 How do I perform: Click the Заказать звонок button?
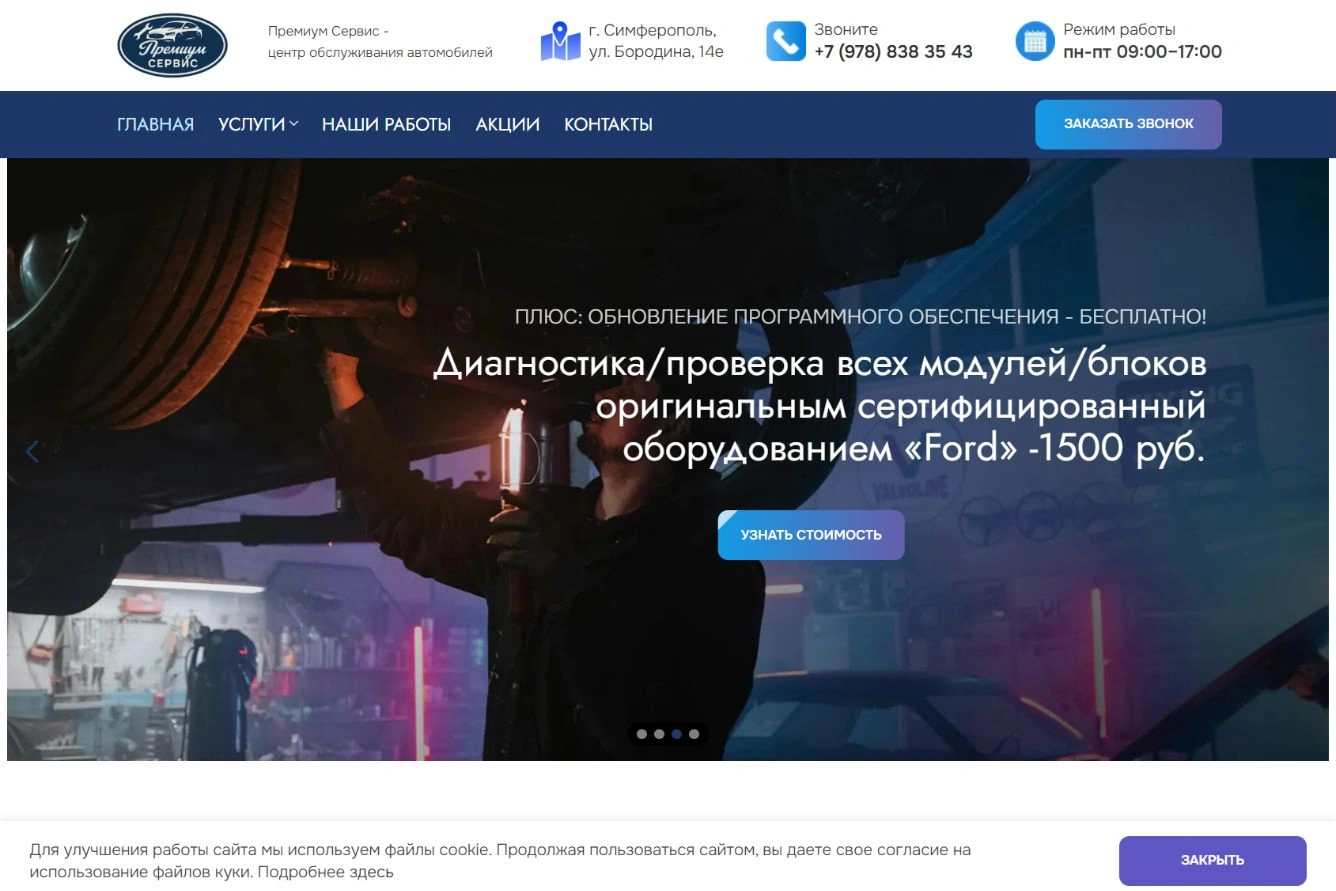(x=1128, y=124)
